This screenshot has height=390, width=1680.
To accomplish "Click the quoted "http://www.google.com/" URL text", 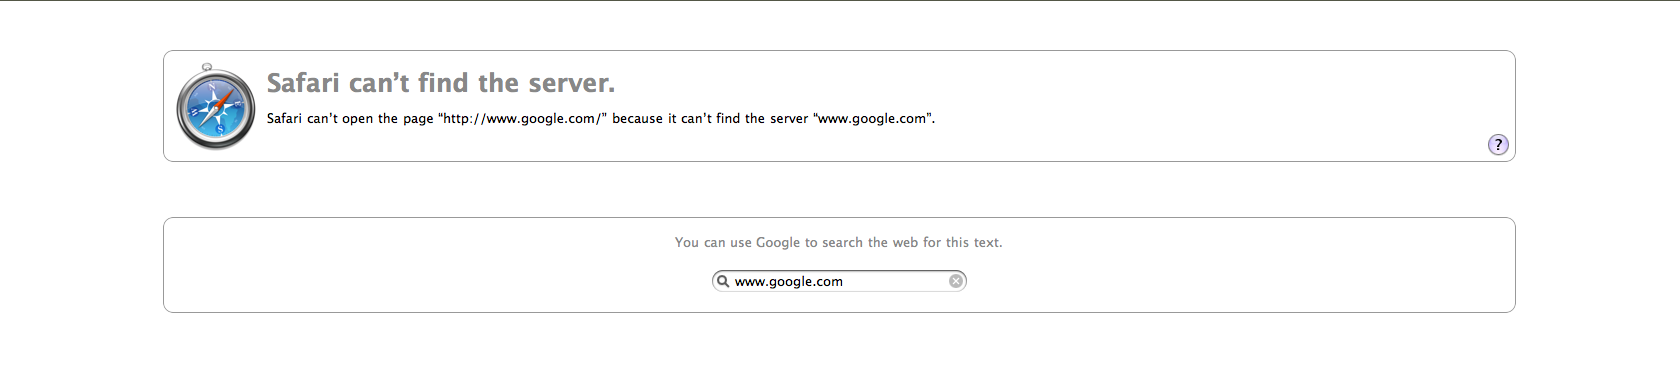I will (522, 118).
